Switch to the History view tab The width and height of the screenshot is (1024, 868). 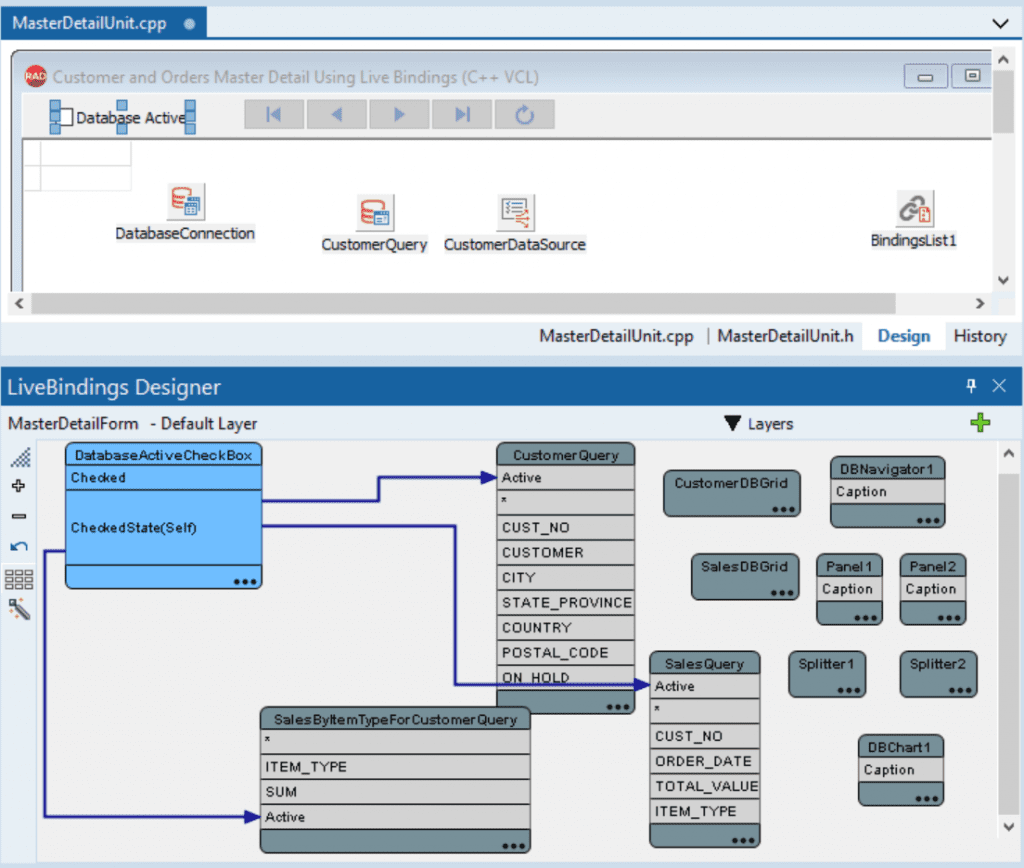980,336
